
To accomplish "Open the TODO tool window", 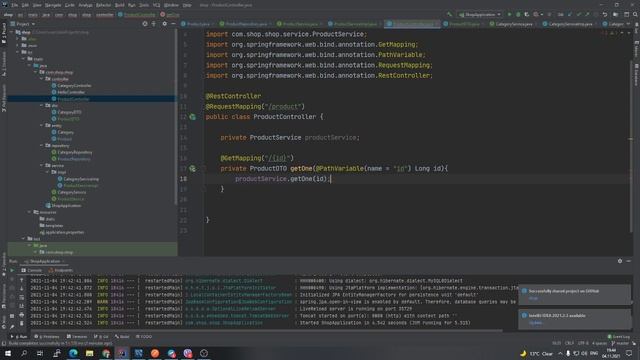I will coord(144,337).
